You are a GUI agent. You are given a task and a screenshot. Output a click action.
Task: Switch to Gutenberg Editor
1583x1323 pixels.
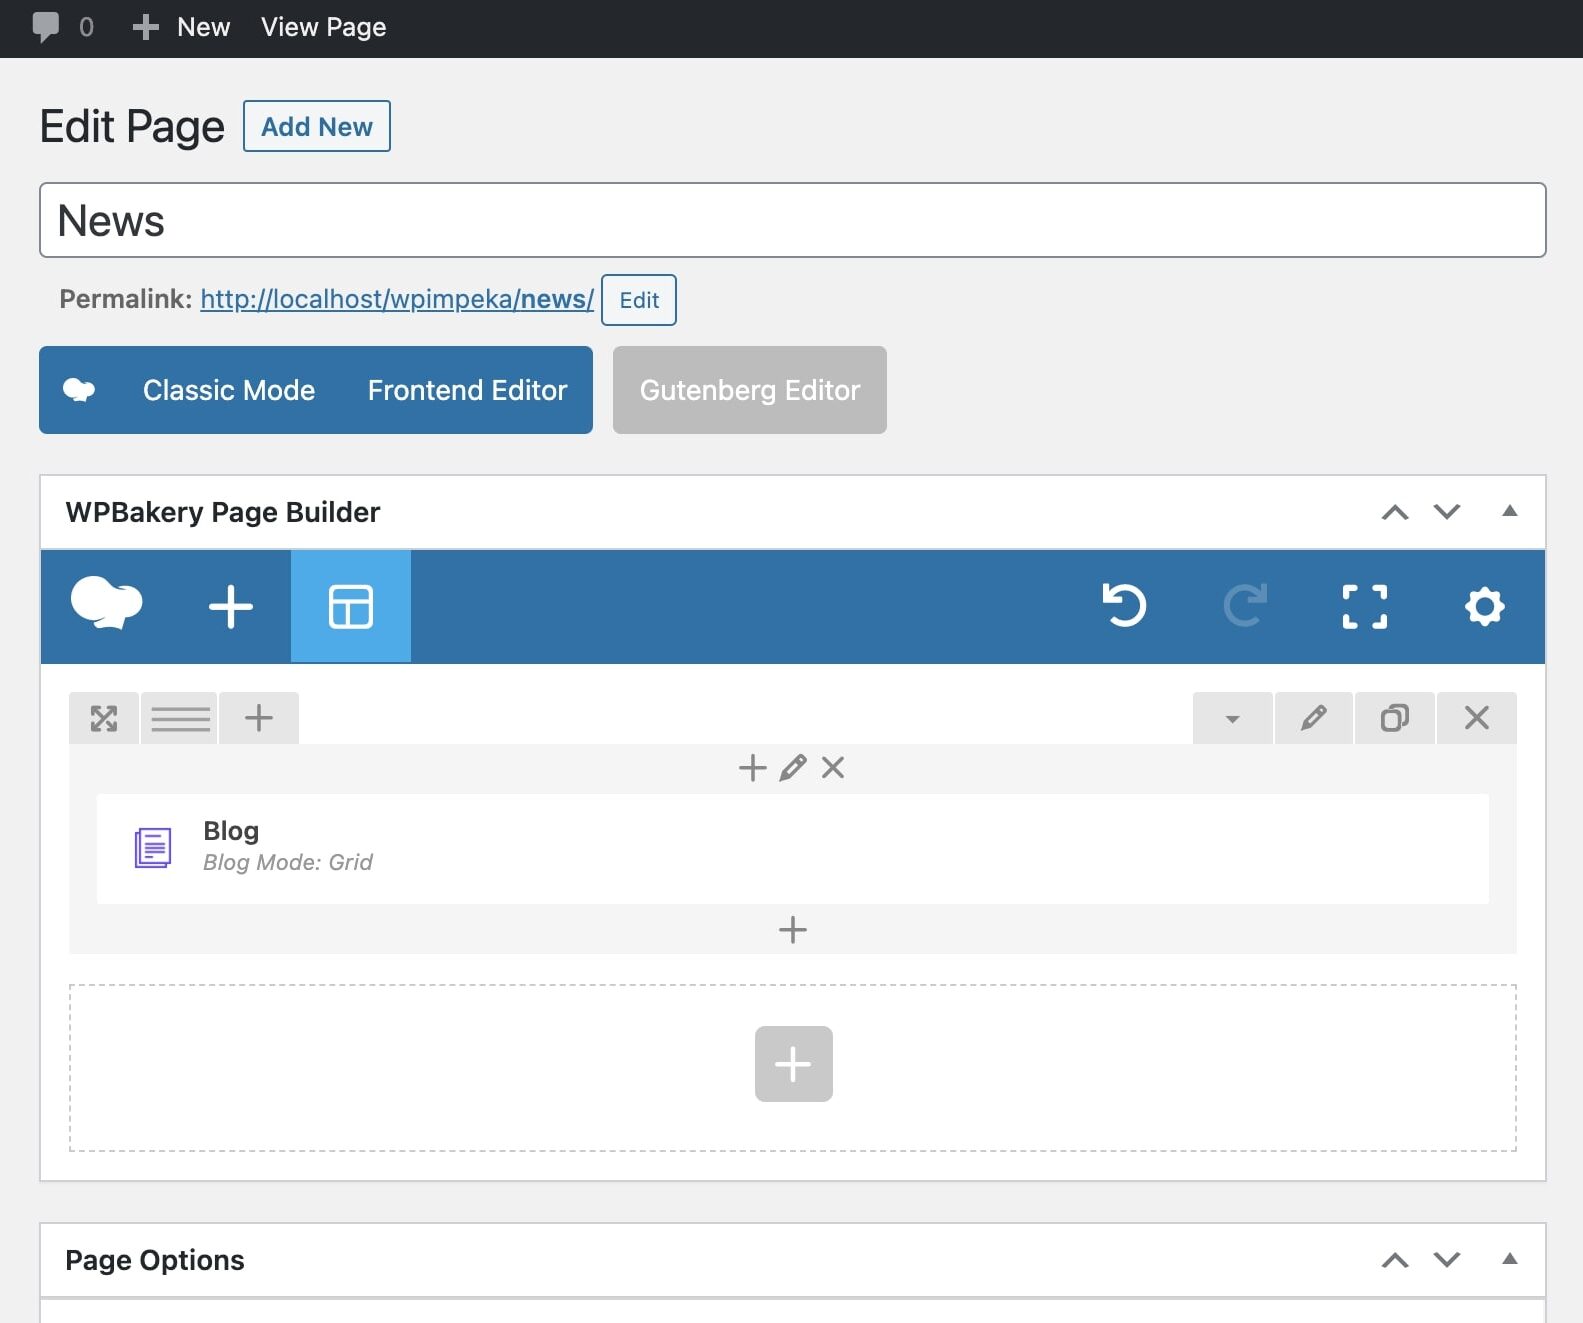[750, 390]
